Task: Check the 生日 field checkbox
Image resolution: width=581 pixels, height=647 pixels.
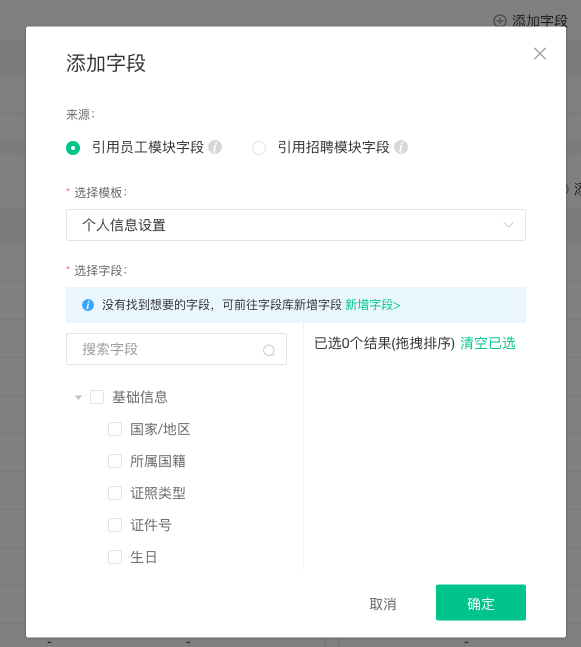Action: pos(115,557)
